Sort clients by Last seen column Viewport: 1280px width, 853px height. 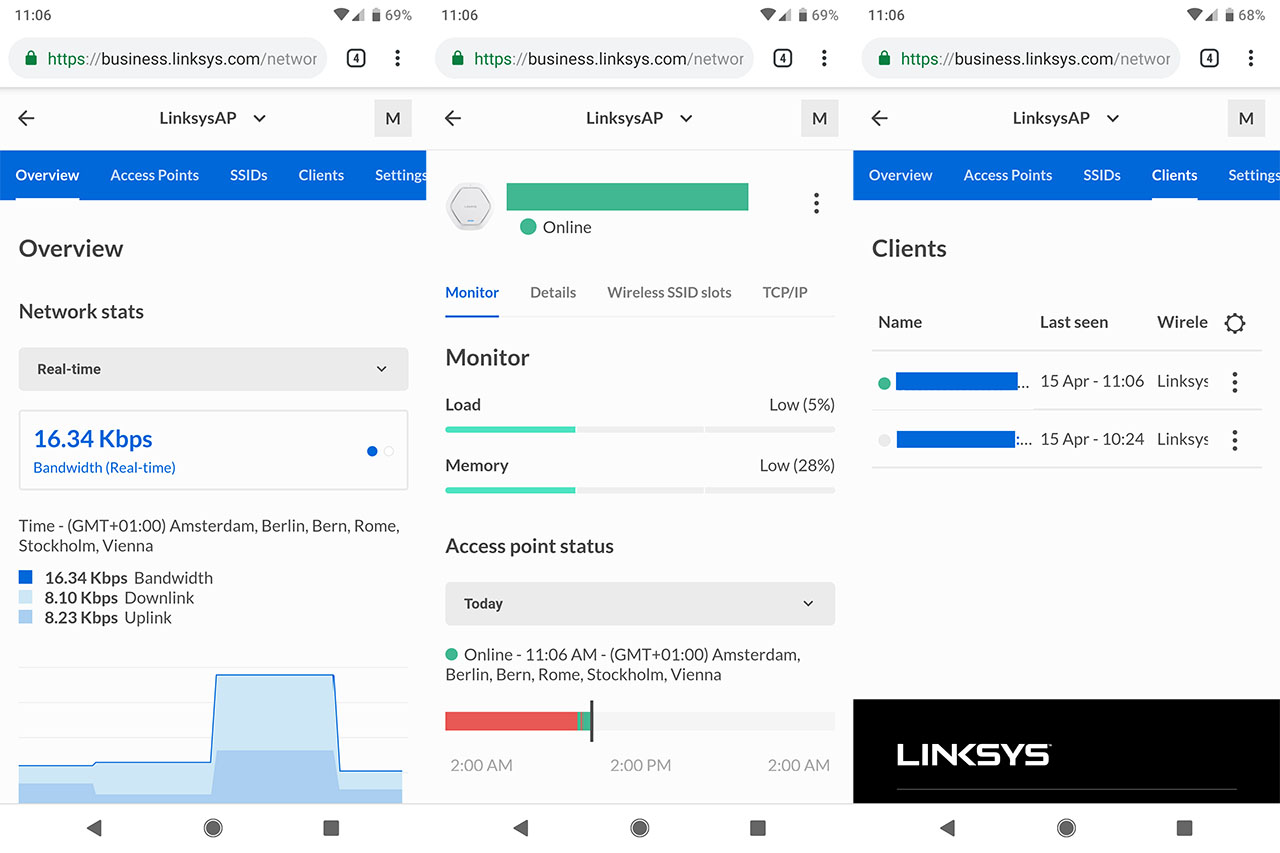pos(1074,323)
